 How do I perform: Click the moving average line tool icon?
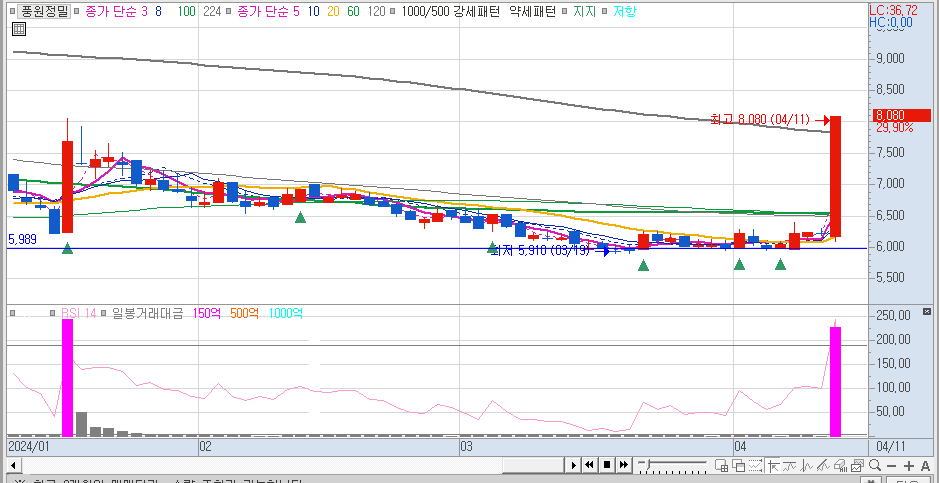point(789,465)
